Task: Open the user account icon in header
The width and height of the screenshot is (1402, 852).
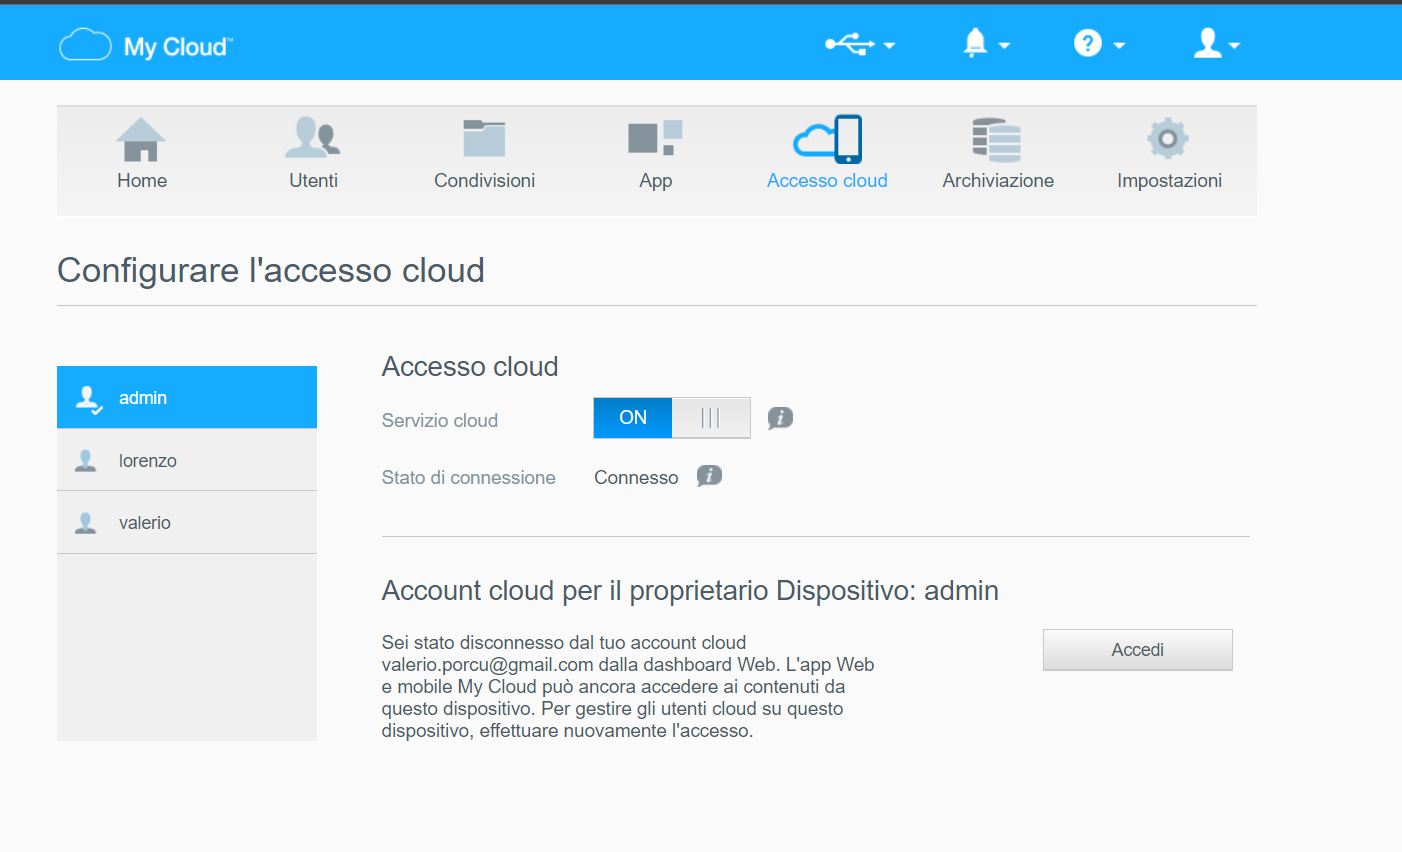Action: click(x=1208, y=43)
